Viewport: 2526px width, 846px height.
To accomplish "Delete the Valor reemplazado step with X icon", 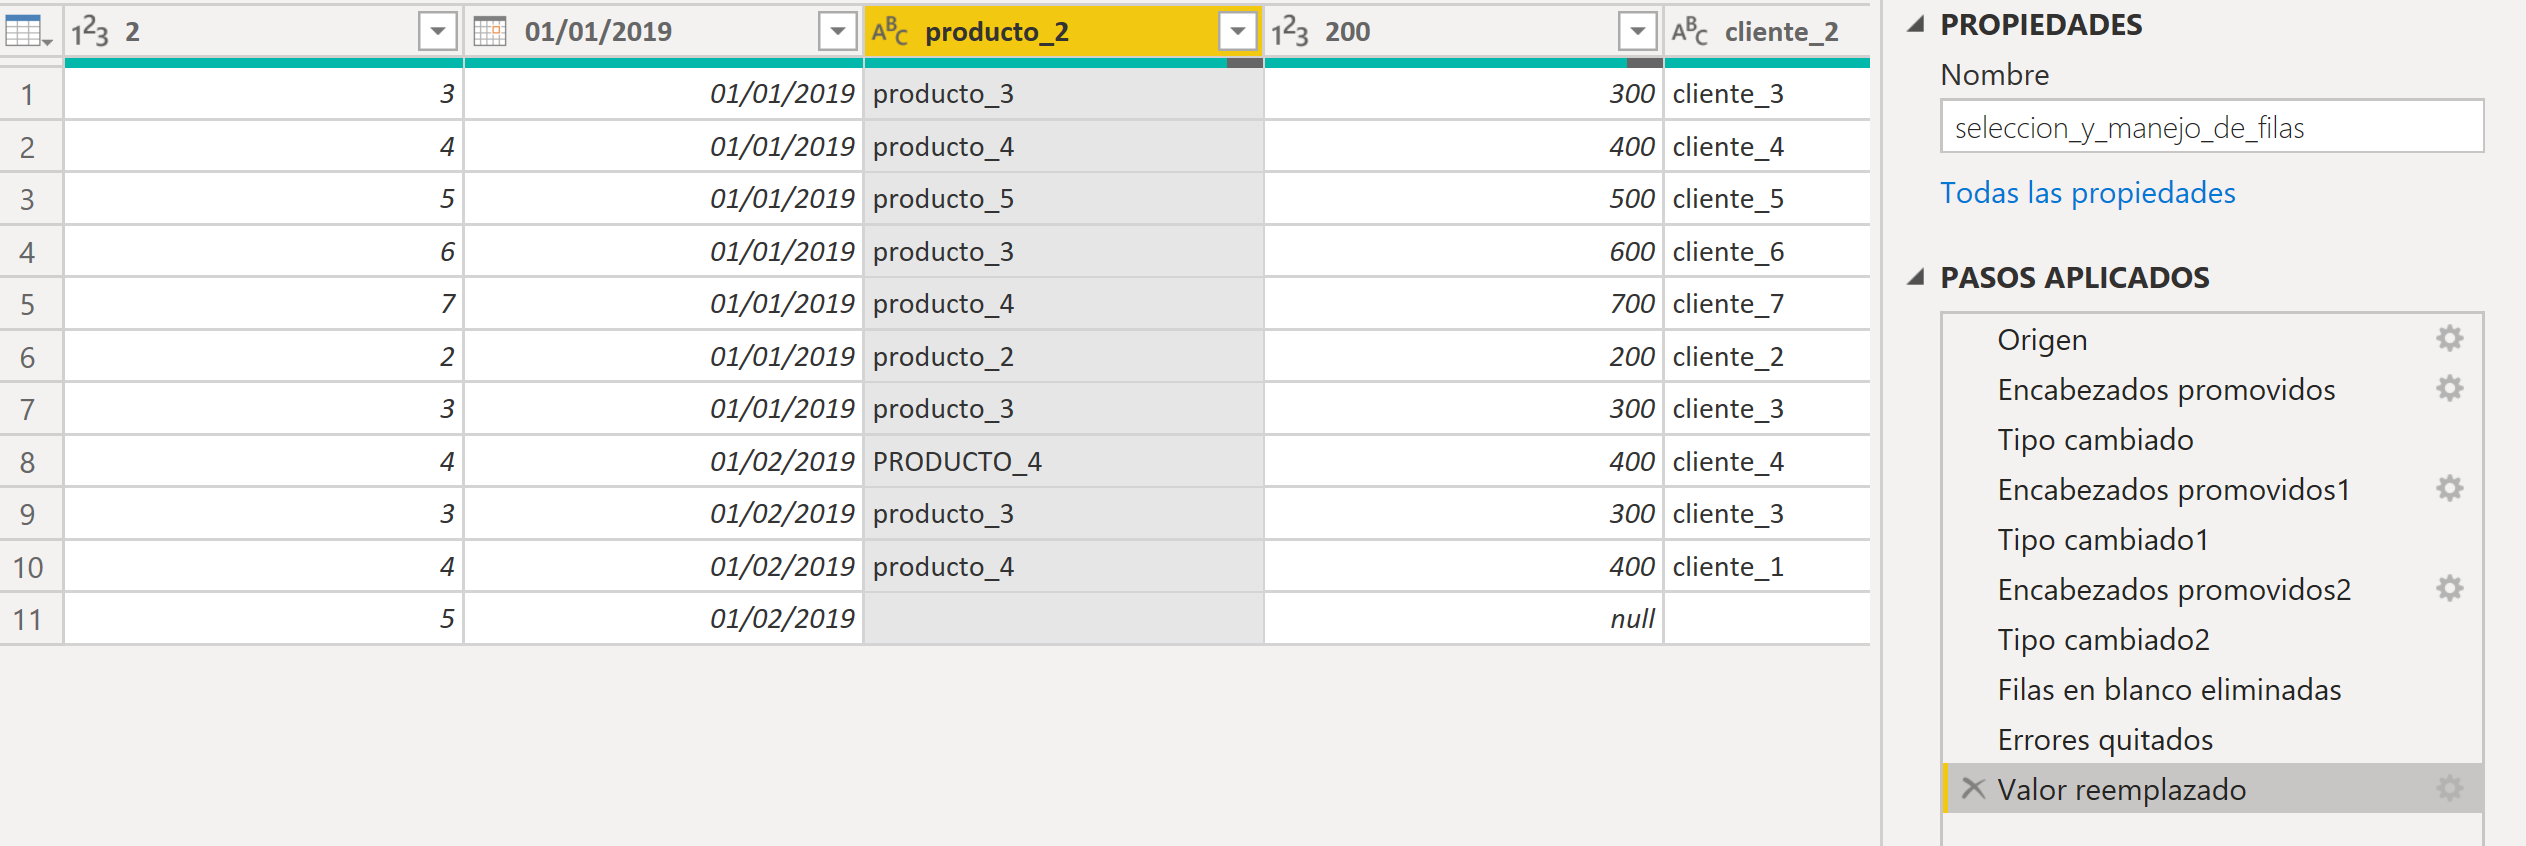I will pyautogui.click(x=1972, y=788).
